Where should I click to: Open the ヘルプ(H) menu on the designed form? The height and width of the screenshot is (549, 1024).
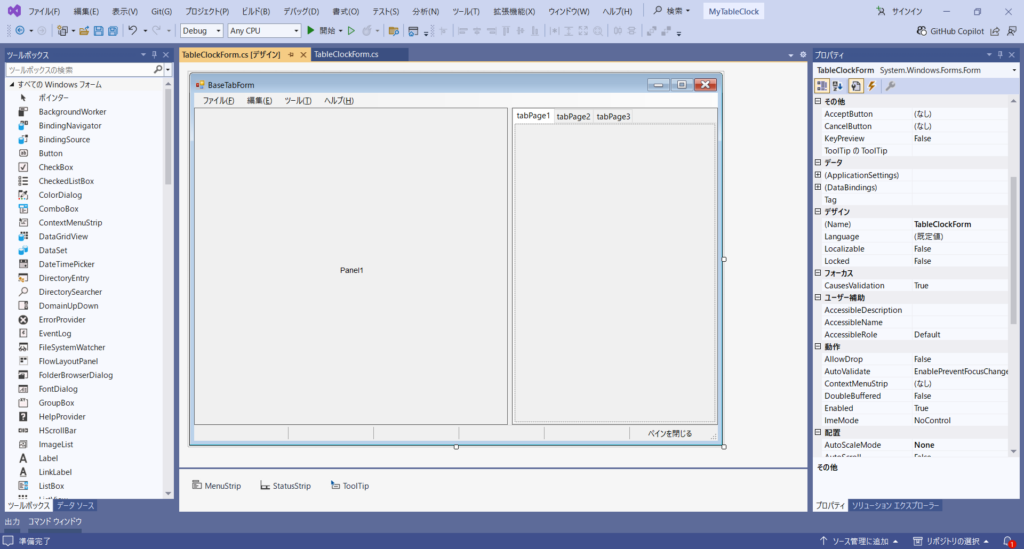[x=339, y=101]
